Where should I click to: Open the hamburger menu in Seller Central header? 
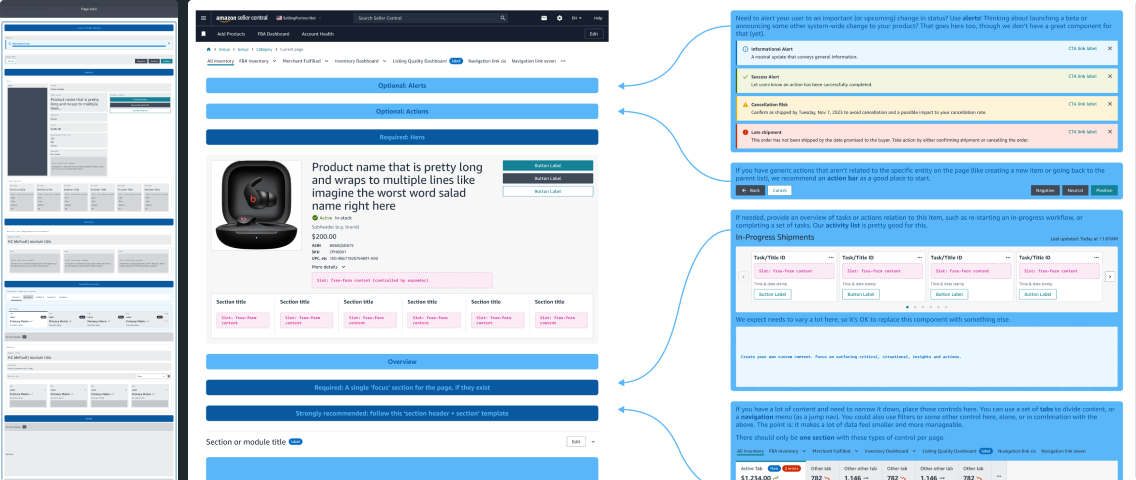(203, 18)
